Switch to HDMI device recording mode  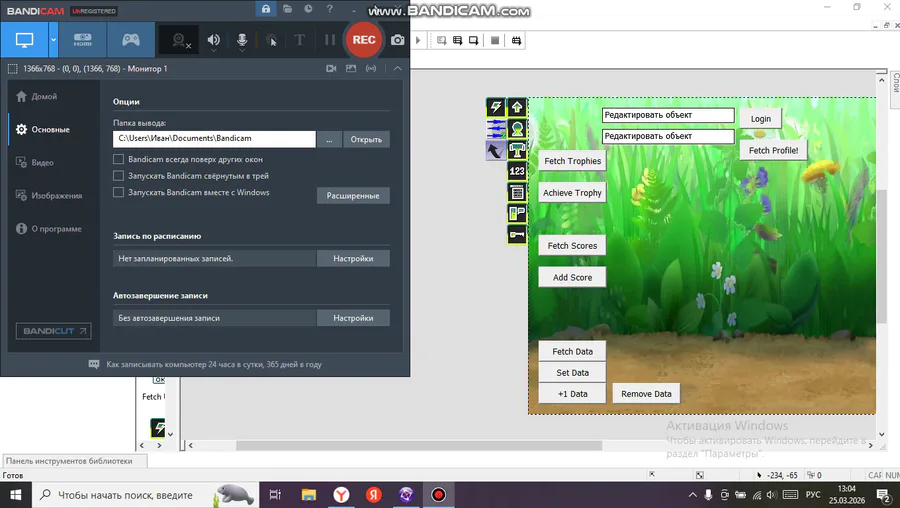tap(83, 40)
